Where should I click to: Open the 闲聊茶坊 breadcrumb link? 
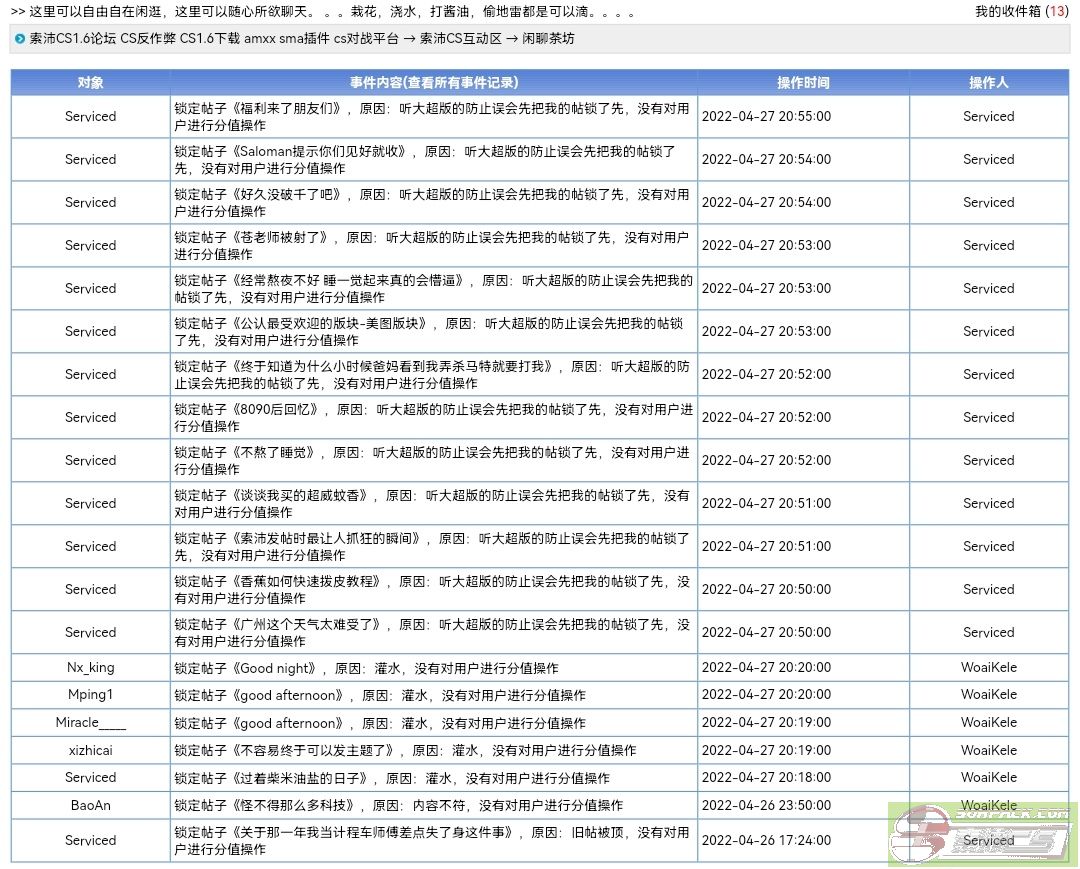548,39
